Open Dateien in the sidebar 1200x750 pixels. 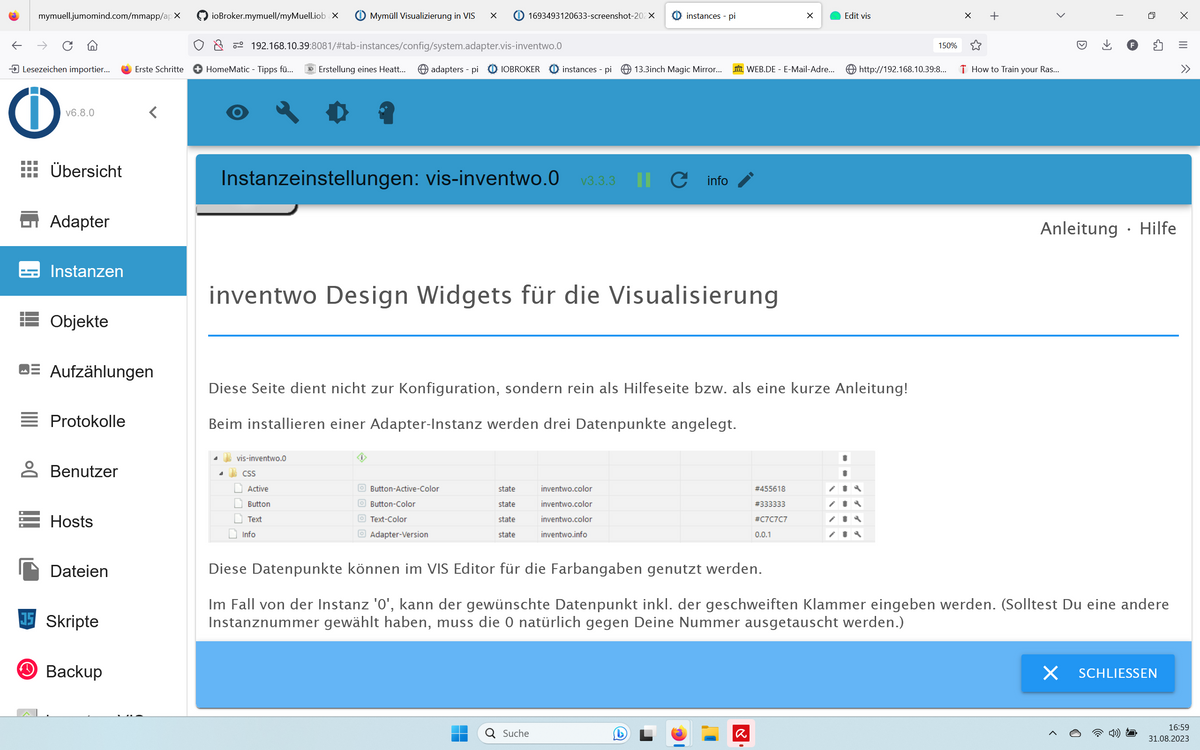click(x=93, y=571)
